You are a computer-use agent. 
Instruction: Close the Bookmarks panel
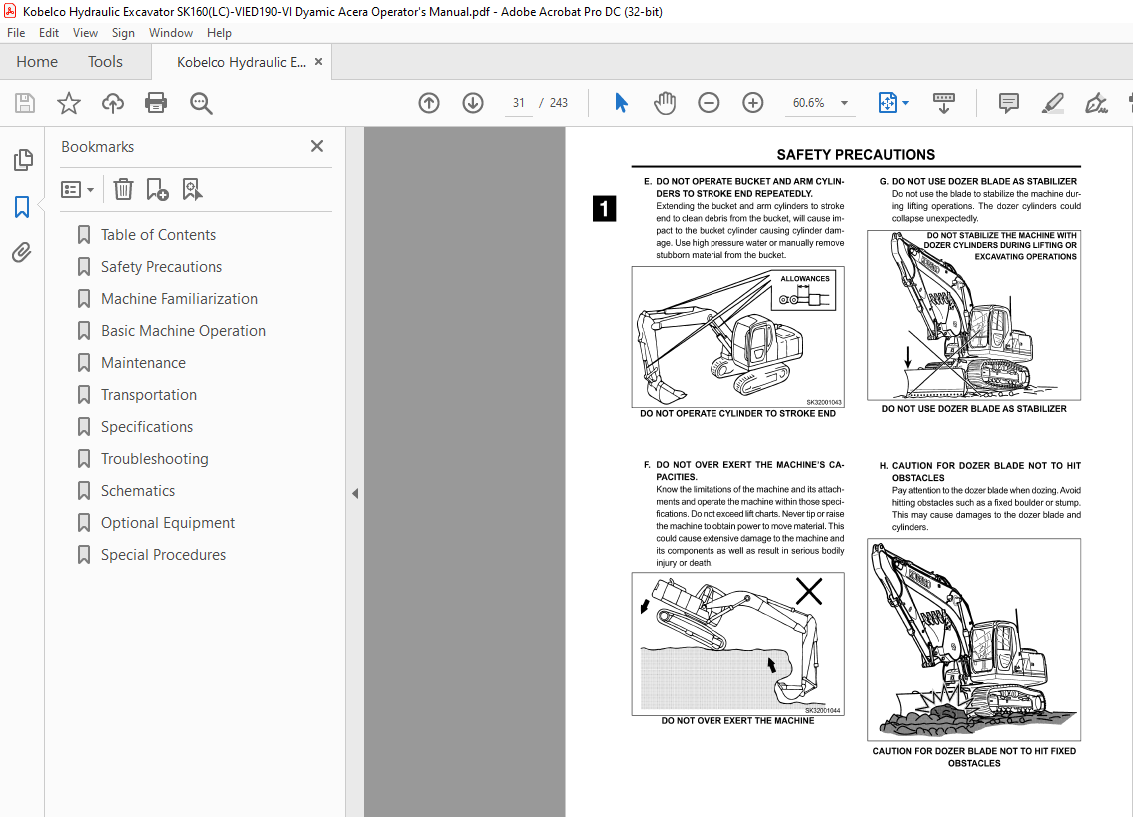[x=316, y=146]
